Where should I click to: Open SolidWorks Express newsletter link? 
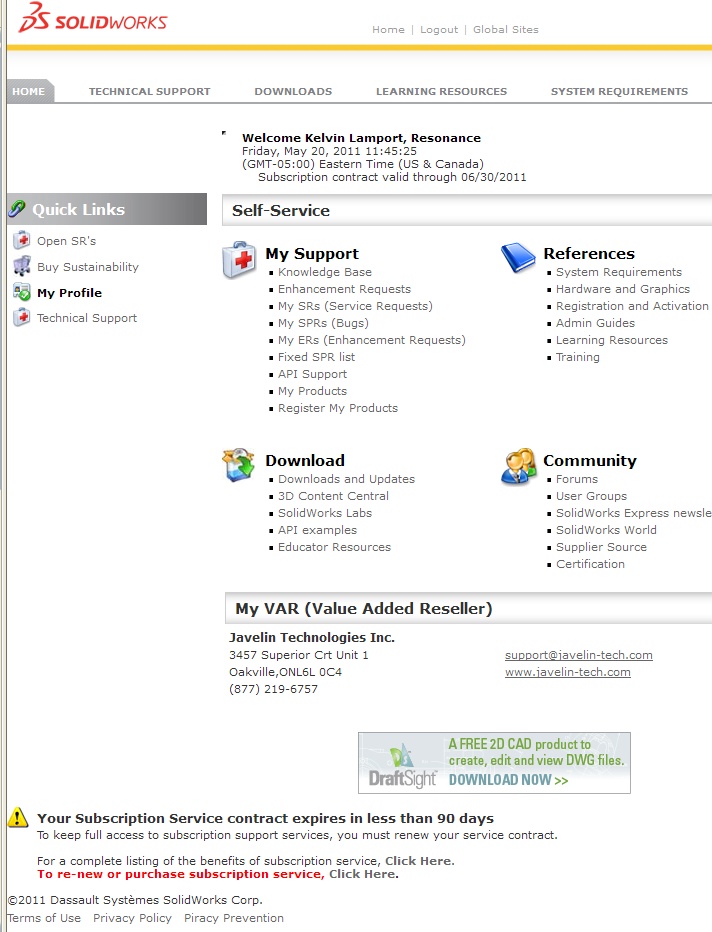[634, 513]
